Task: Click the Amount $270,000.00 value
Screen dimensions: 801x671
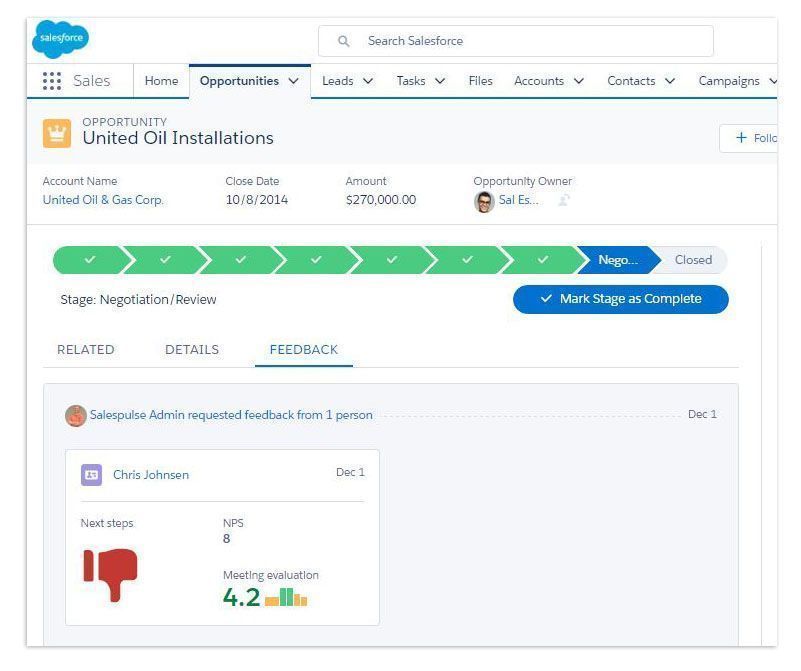Action: (381, 200)
